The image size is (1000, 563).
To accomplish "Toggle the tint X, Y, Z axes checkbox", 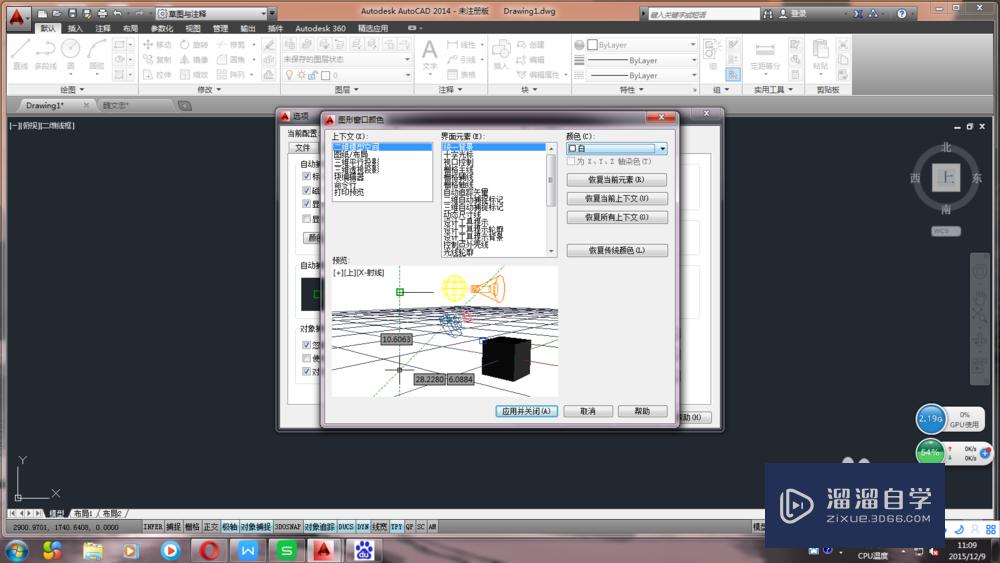I will point(571,162).
